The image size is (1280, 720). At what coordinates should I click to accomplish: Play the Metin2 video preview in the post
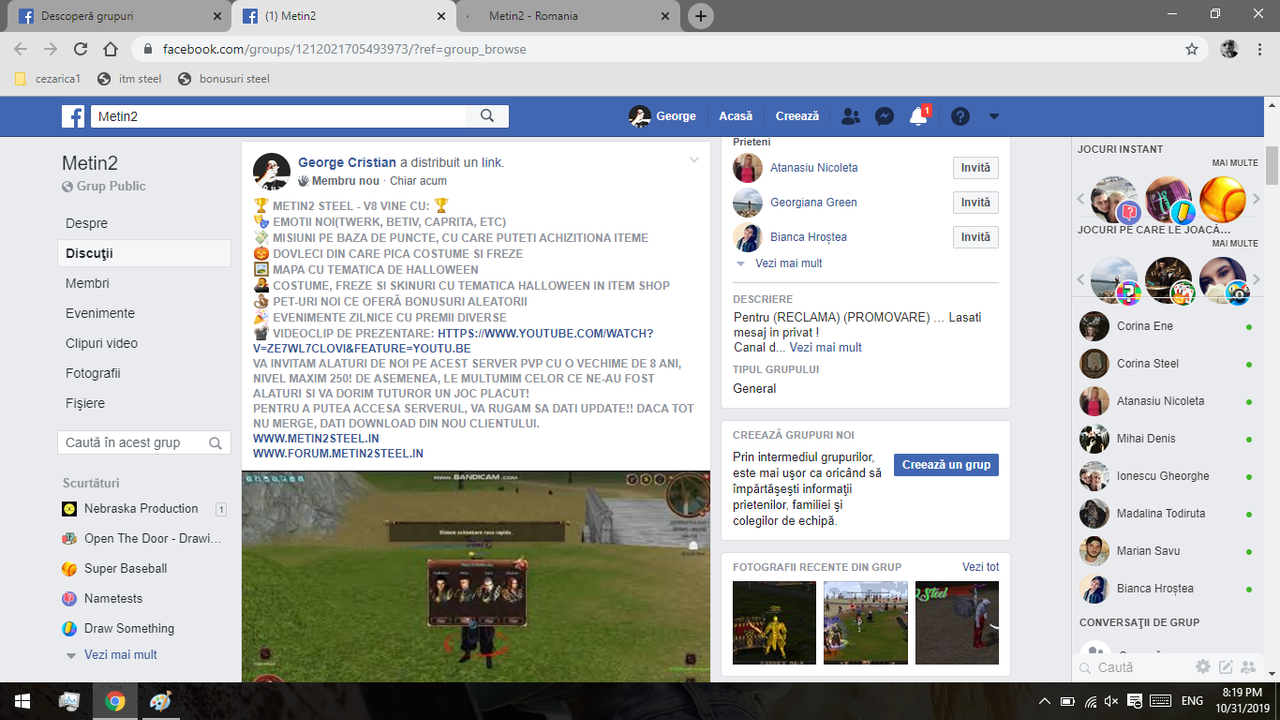point(476,576)
